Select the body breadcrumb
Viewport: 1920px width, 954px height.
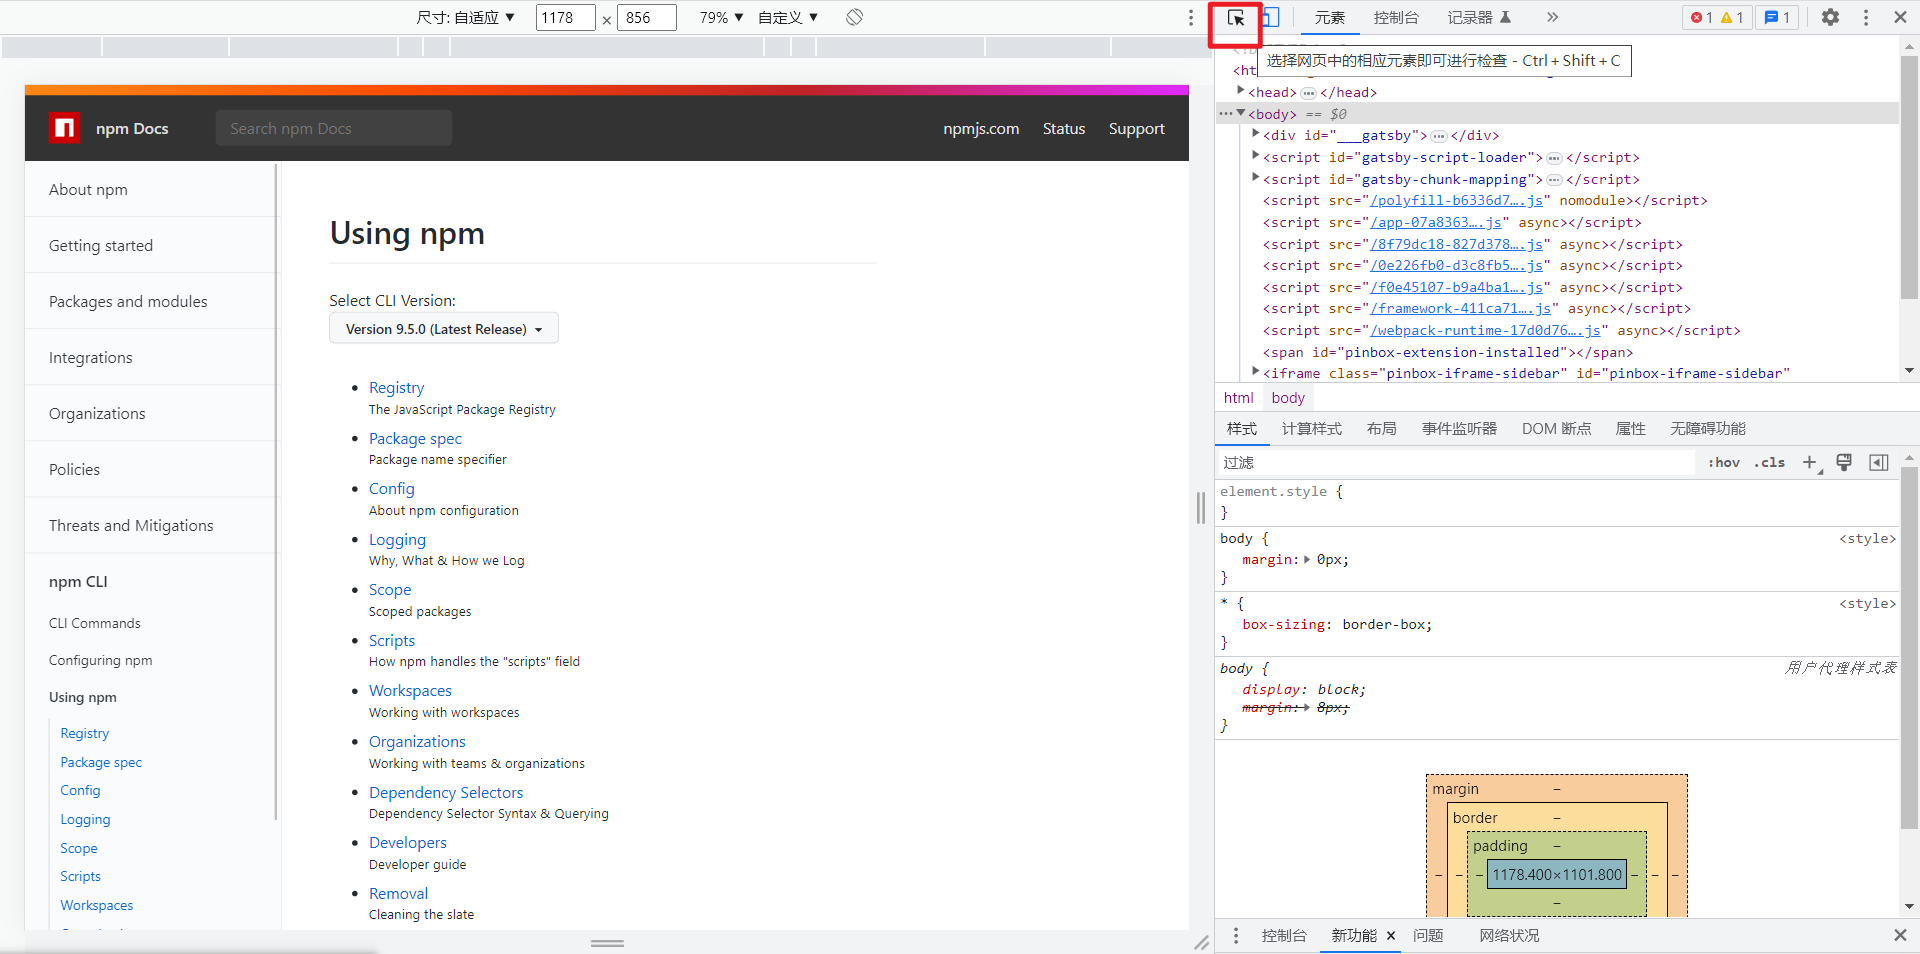[1288, 397]
